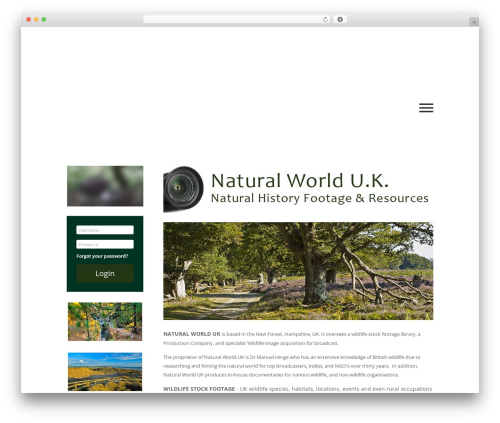Click the New Forest woodland banner image
Screen dimensions: 500x423
click(298, 271)
